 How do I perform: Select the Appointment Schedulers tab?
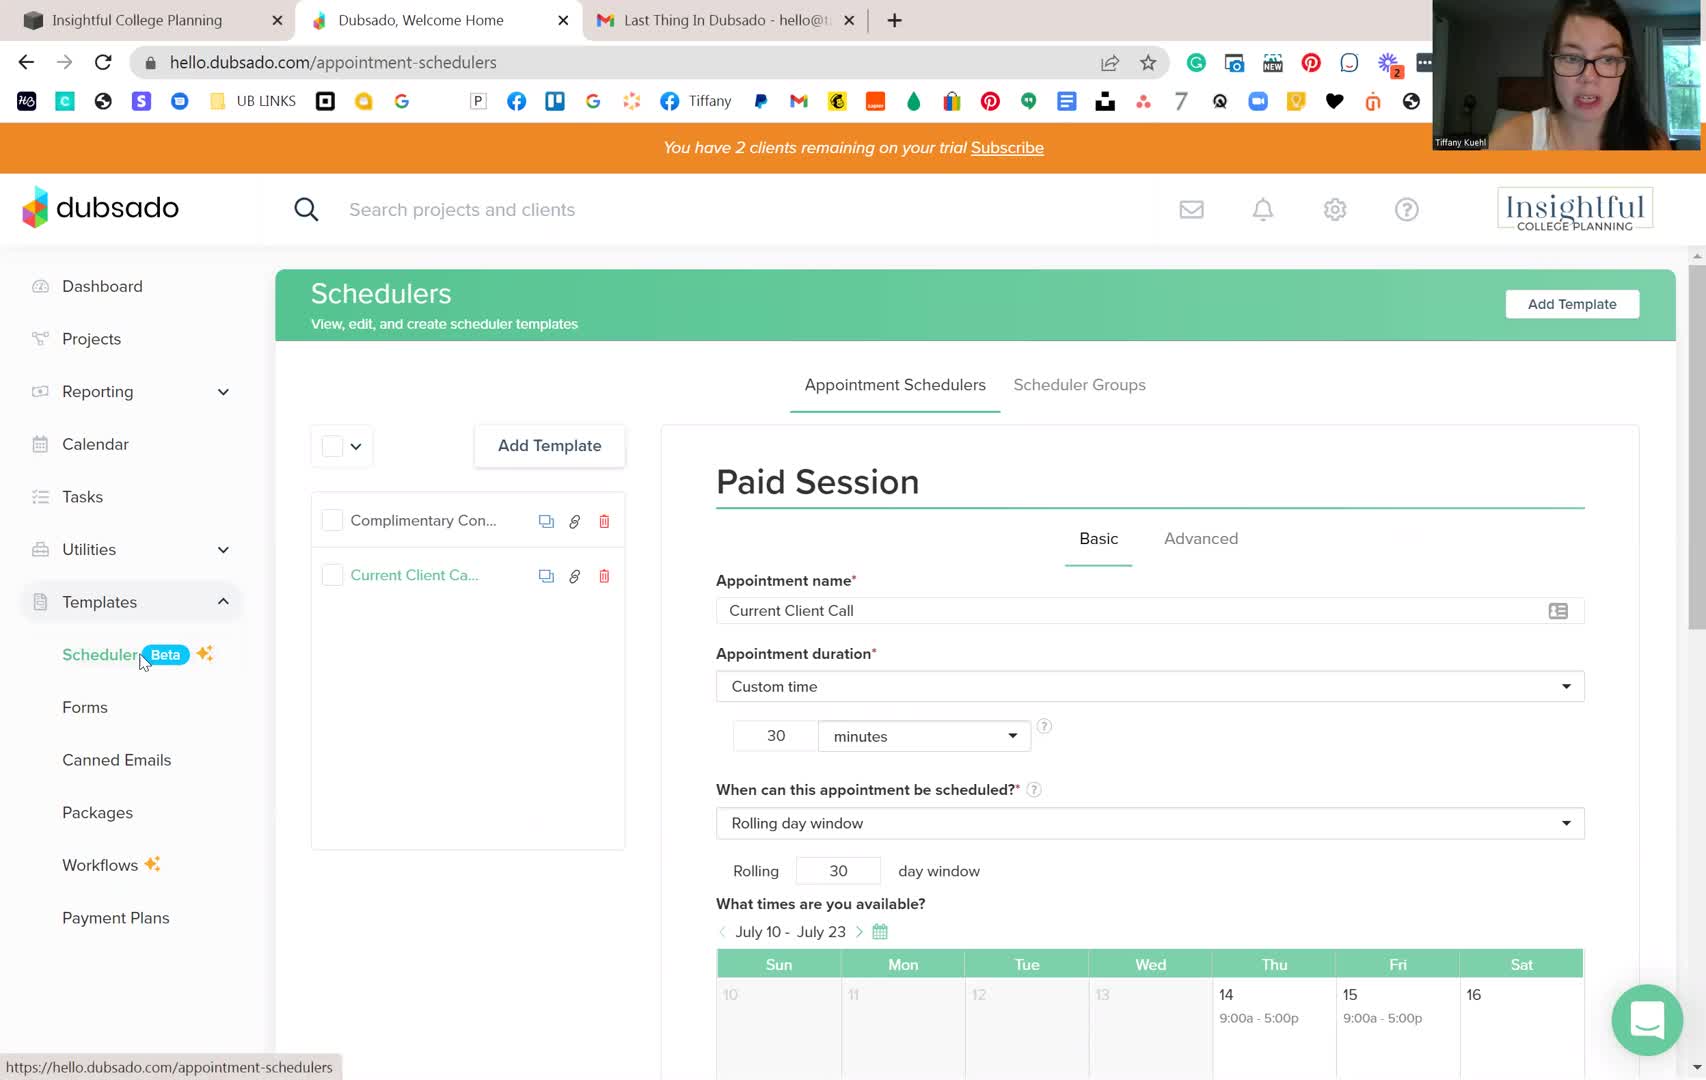[895, 385]
